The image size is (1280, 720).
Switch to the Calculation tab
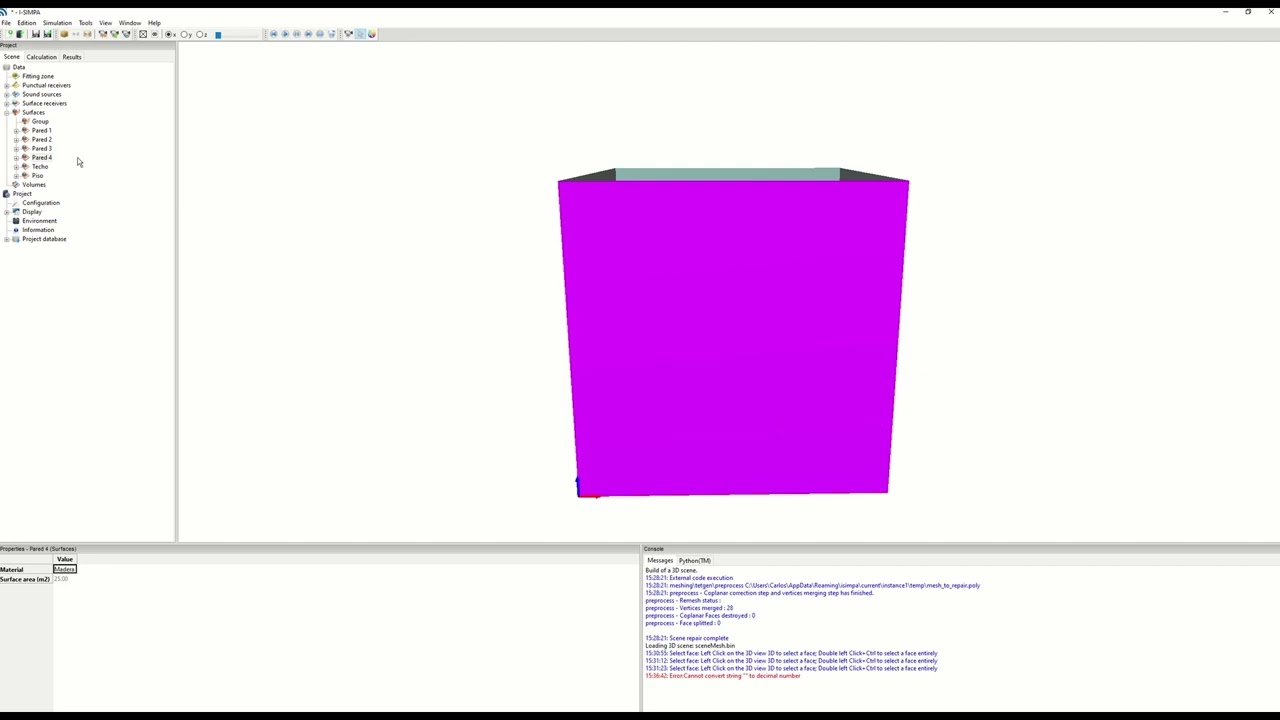coord(41,57)
